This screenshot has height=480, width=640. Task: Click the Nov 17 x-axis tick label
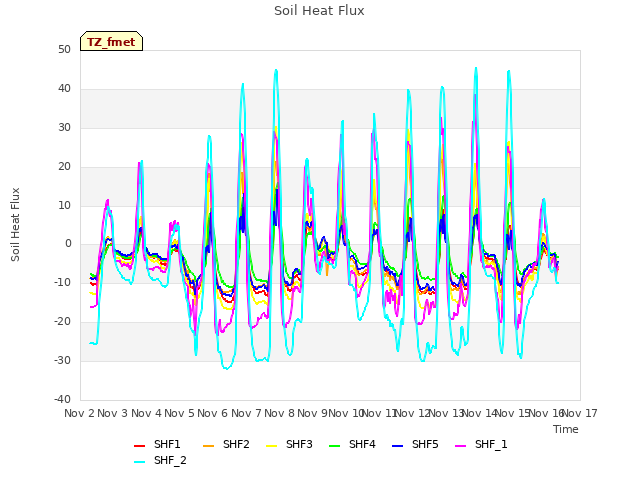point(580,413)
